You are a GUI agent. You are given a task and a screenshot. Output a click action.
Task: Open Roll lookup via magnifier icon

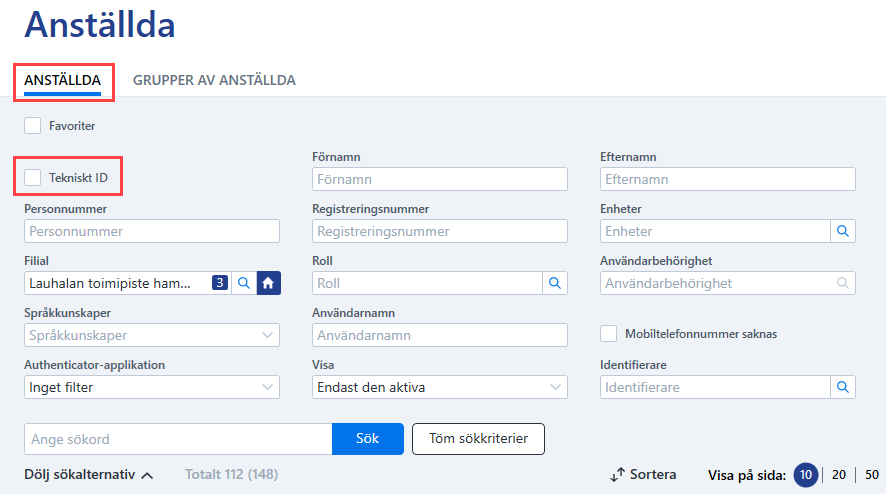point(555,283)
